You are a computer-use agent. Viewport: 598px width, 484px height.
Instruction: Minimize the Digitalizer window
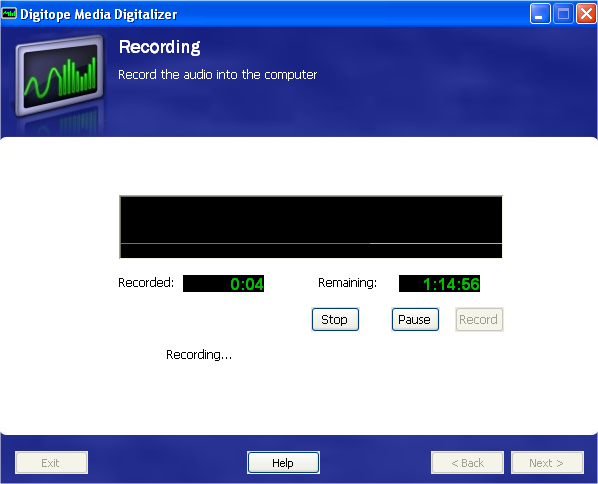point(540,14)
